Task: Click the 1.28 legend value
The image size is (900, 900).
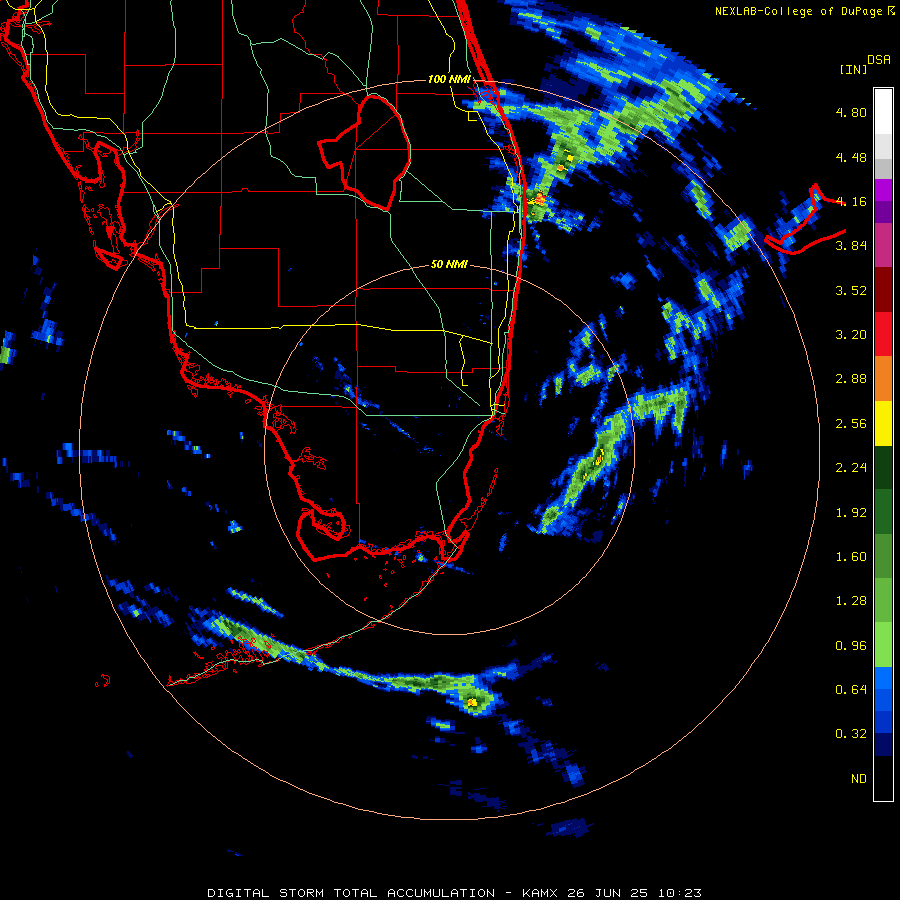Action: [x=851, y=601]
